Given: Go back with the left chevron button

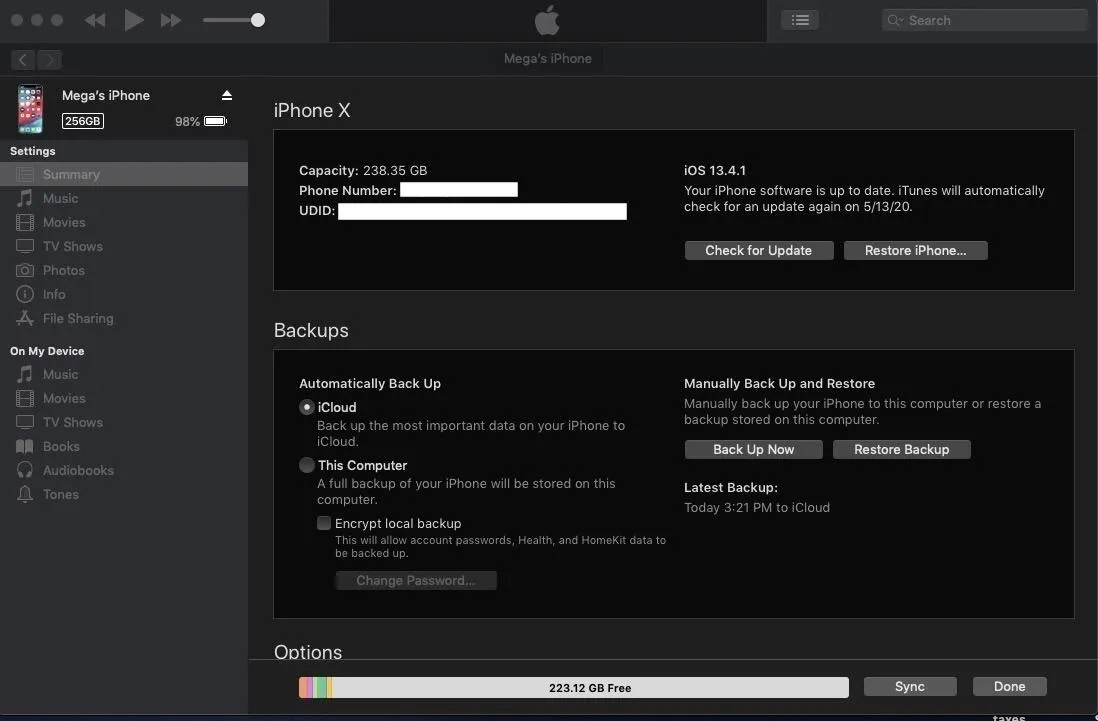Looking at the screenshot, I should [23, 60].
